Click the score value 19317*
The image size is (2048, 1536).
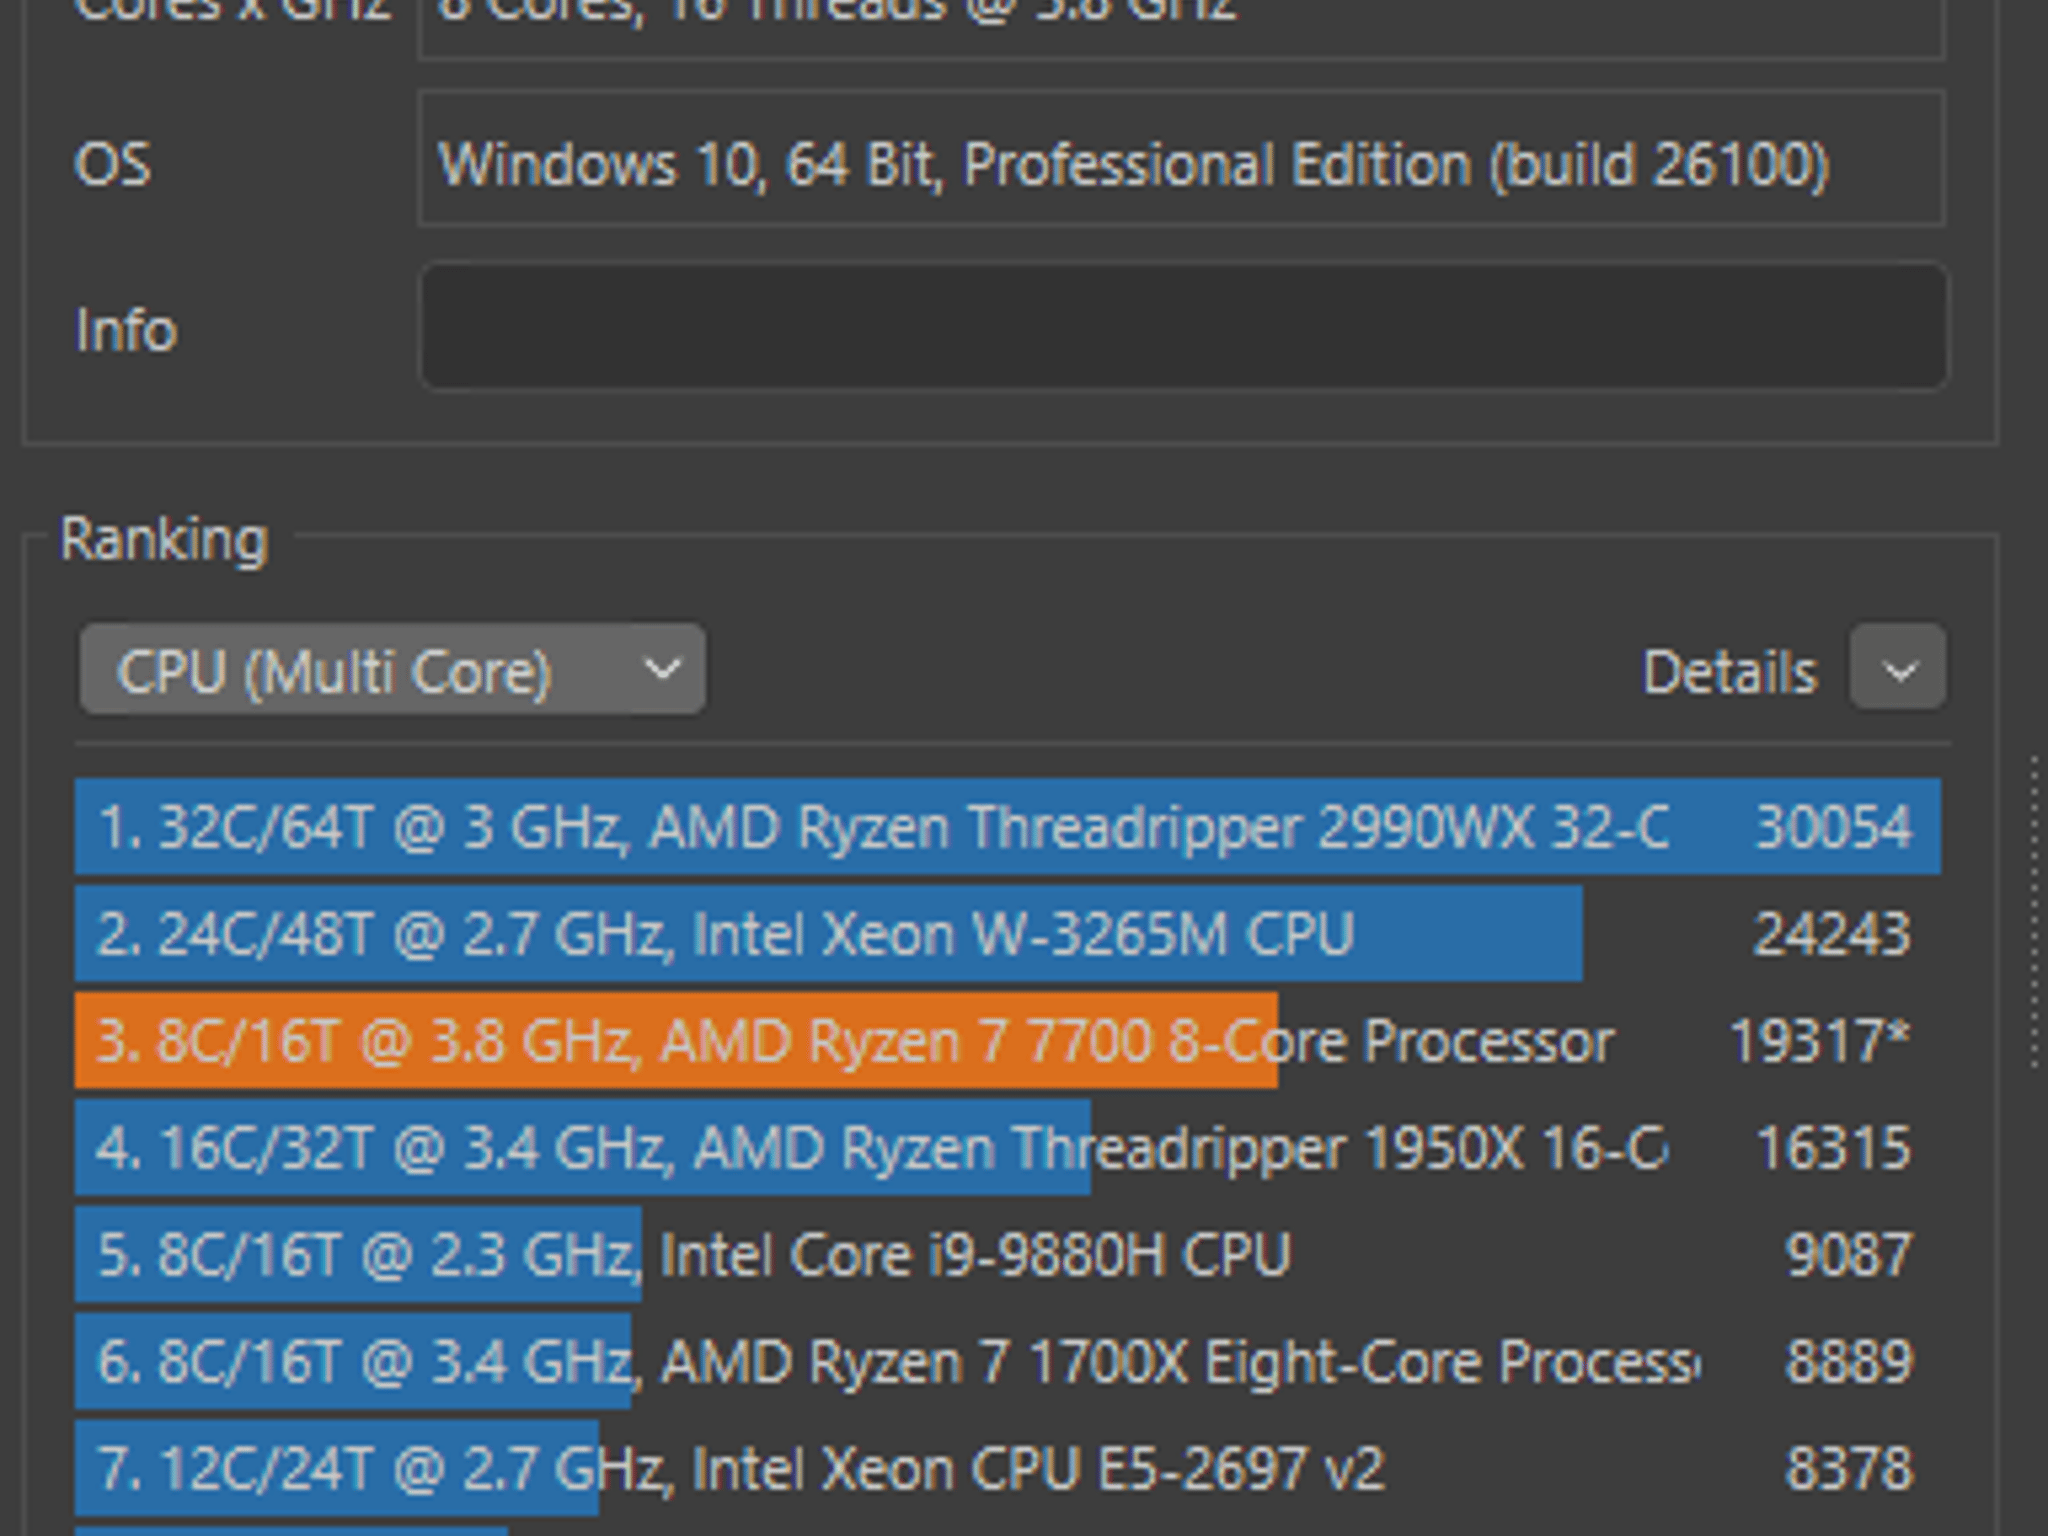(x=1820, y=1042)
